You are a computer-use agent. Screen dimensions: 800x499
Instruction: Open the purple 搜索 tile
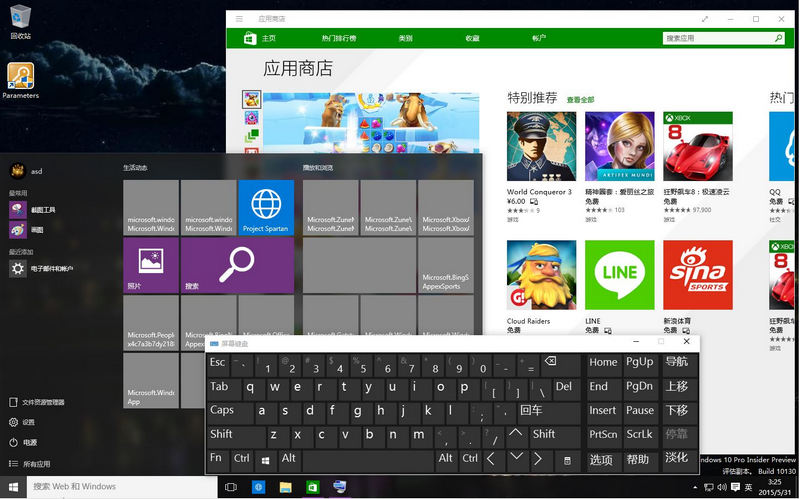coord(237,265)
